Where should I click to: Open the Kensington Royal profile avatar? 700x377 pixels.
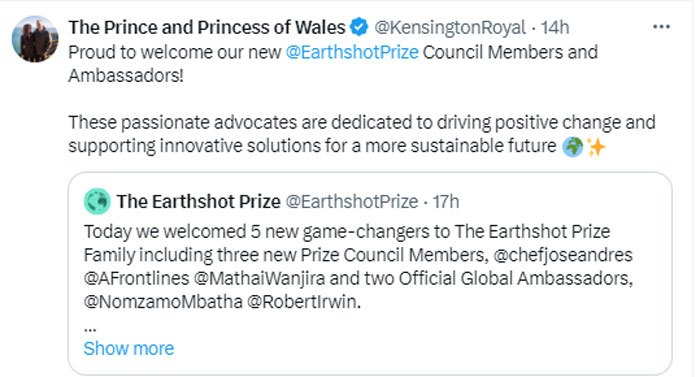(x=35, y=39)
